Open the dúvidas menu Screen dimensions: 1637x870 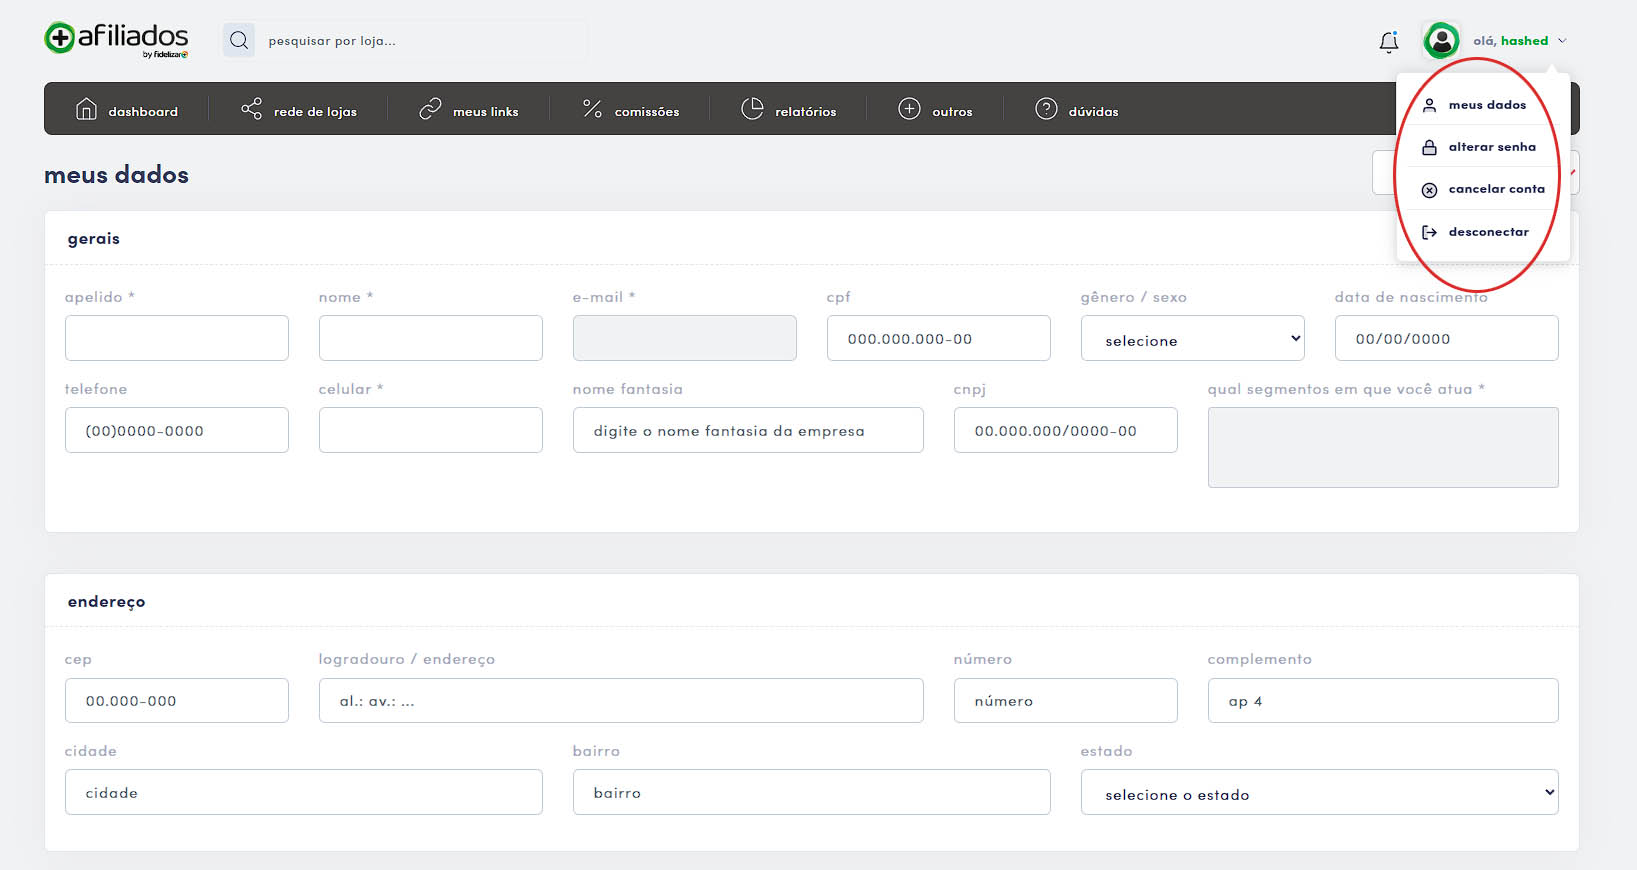tap(1077, 109)
